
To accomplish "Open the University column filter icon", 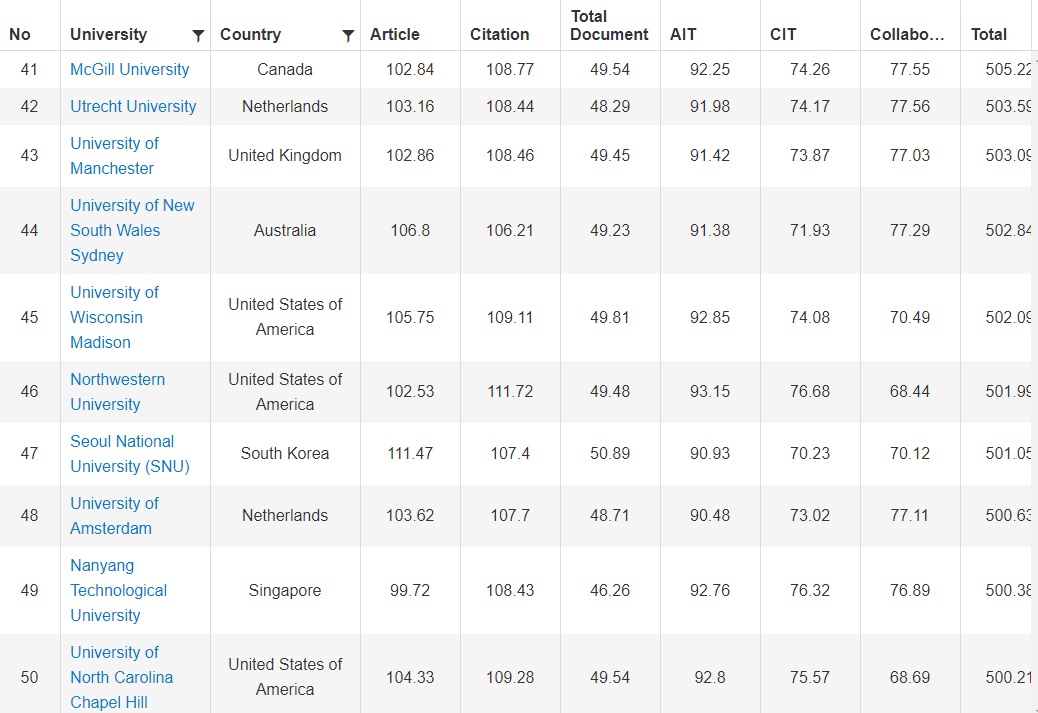I will tap(198, 36).
